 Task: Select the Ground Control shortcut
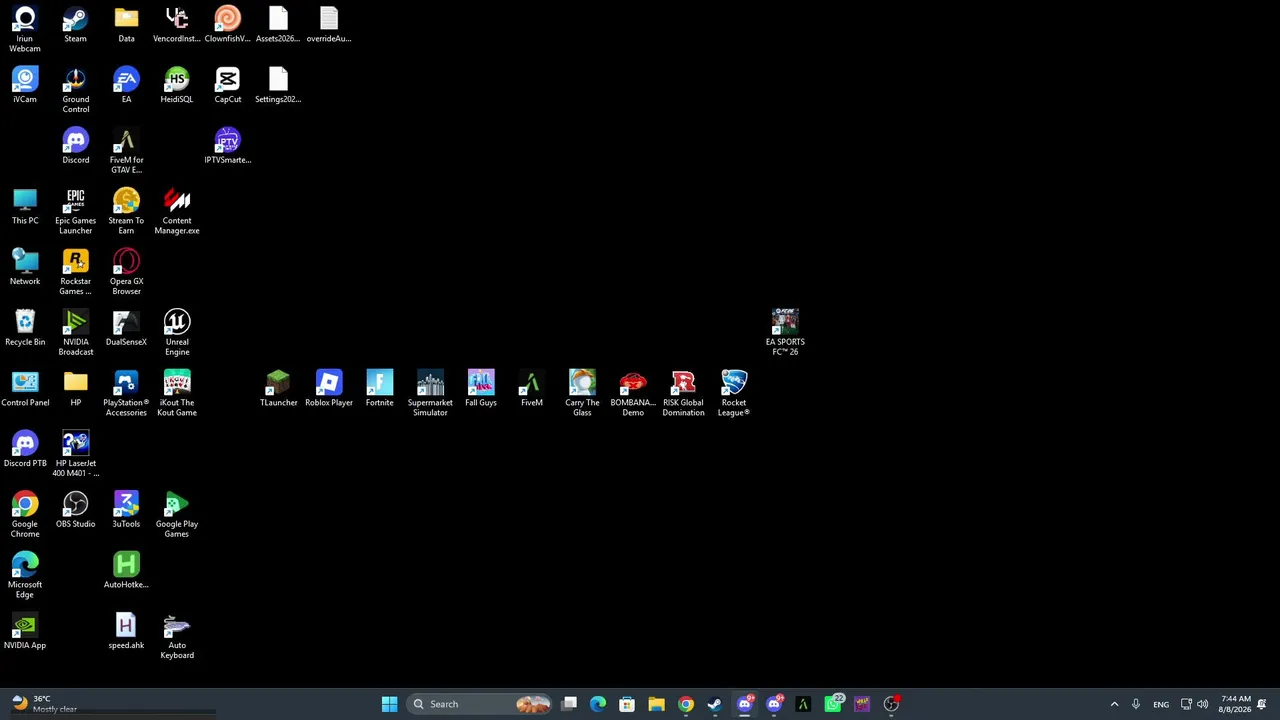tap(75, 91)
